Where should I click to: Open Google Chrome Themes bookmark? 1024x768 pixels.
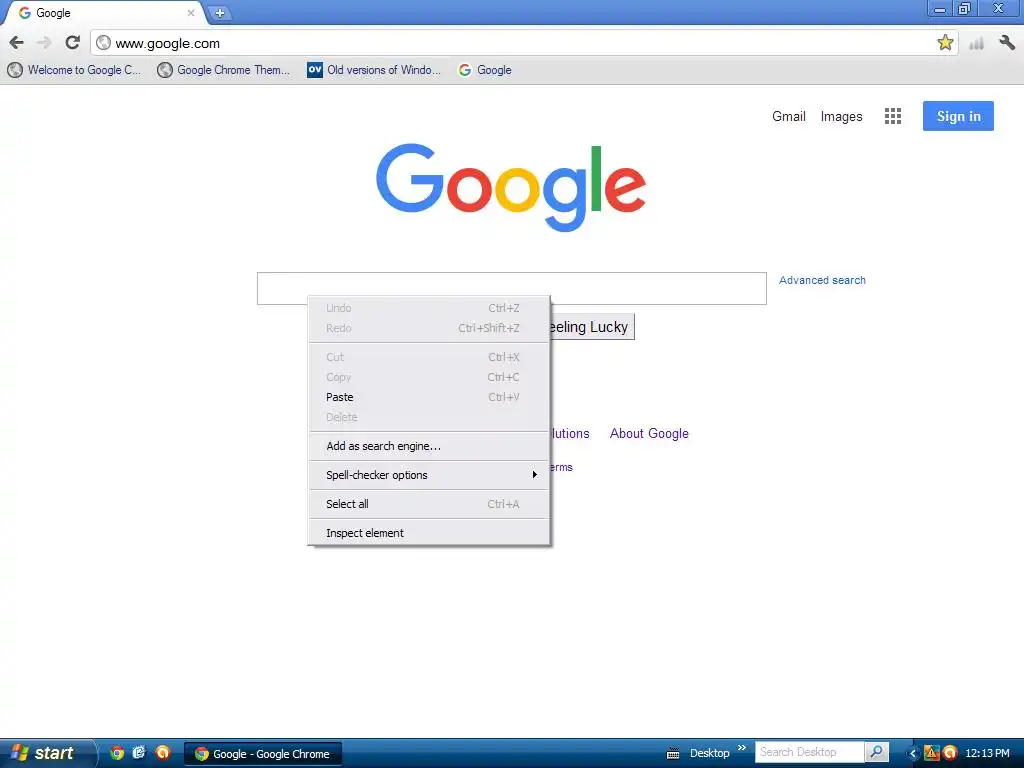click(x=223, y=70)
